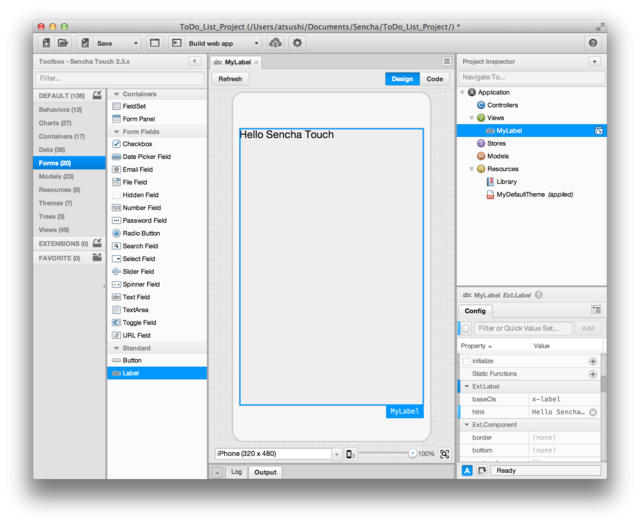
Task: Click the Open Project folder icon
Action: point(63,43)
